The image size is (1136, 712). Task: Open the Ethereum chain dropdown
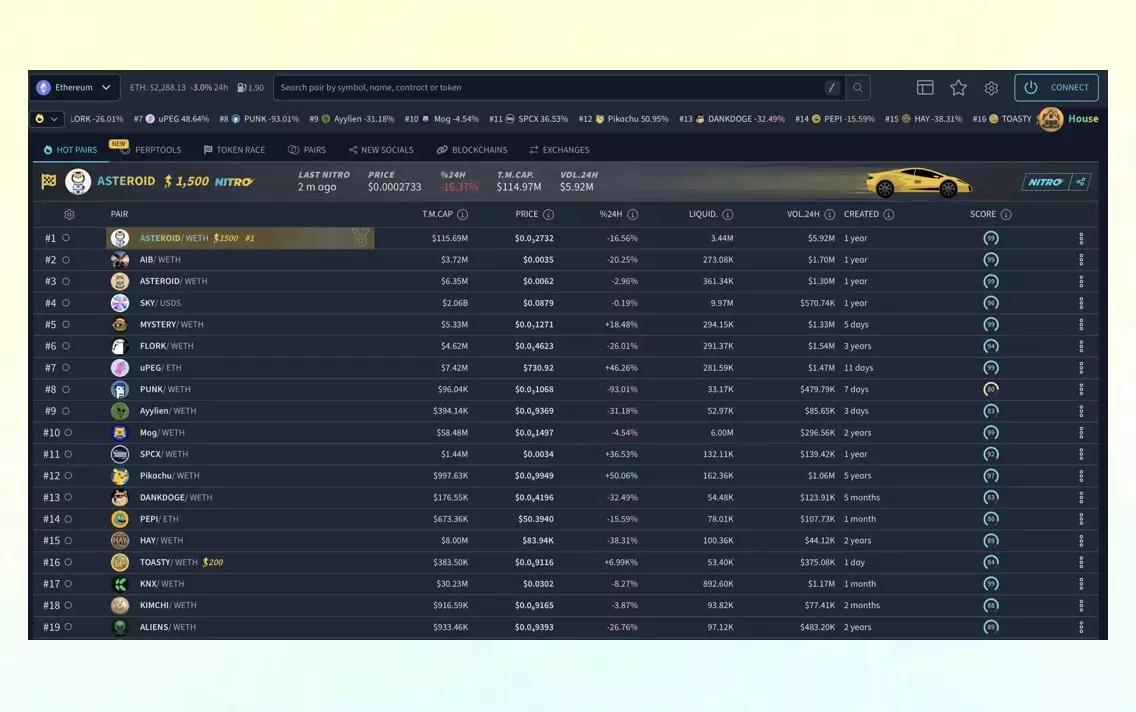(x=75, y=88)
